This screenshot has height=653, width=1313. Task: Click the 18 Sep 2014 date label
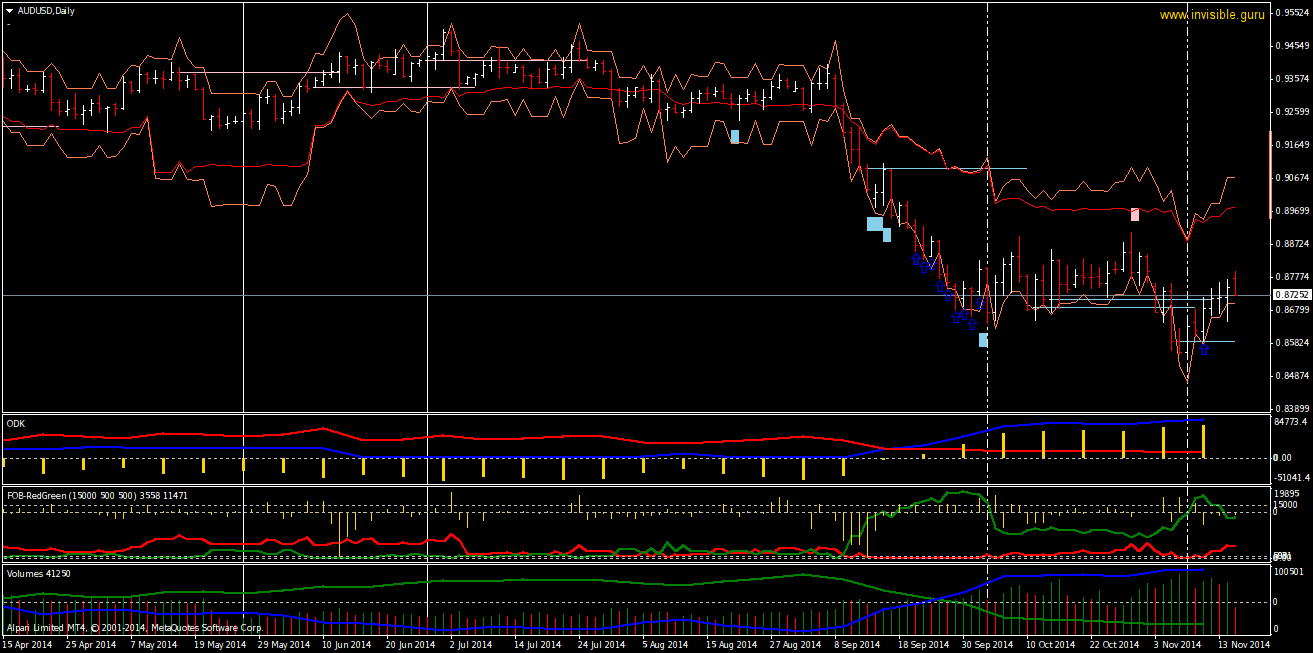click(926, 646)
